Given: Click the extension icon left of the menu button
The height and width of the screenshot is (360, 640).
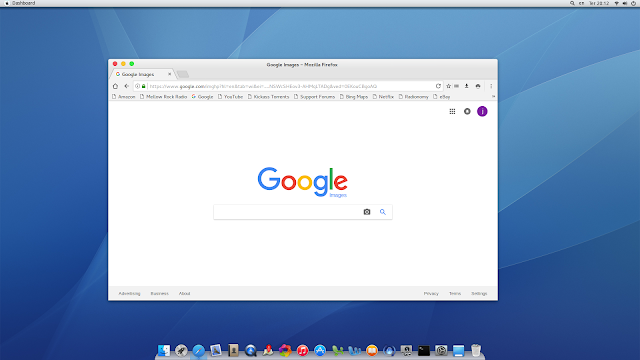Looking at the screenshot, I should tap(478, 86).
